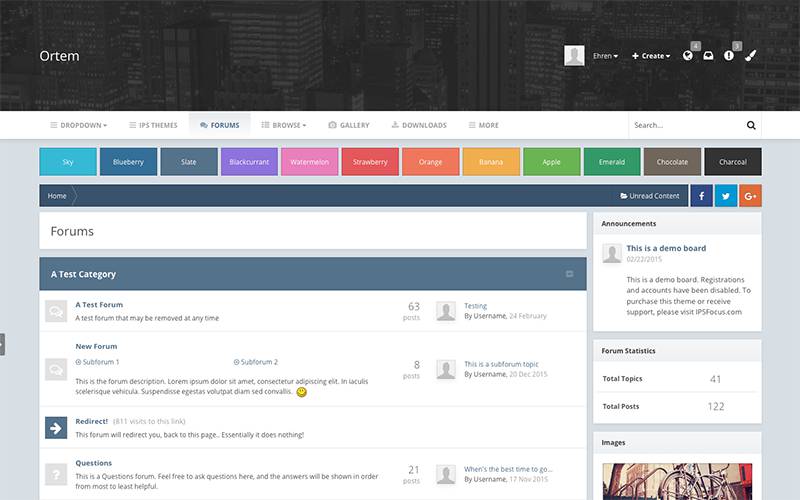Open When's the best time to go topic
The image size is (800, 500).
pos(508,469)
